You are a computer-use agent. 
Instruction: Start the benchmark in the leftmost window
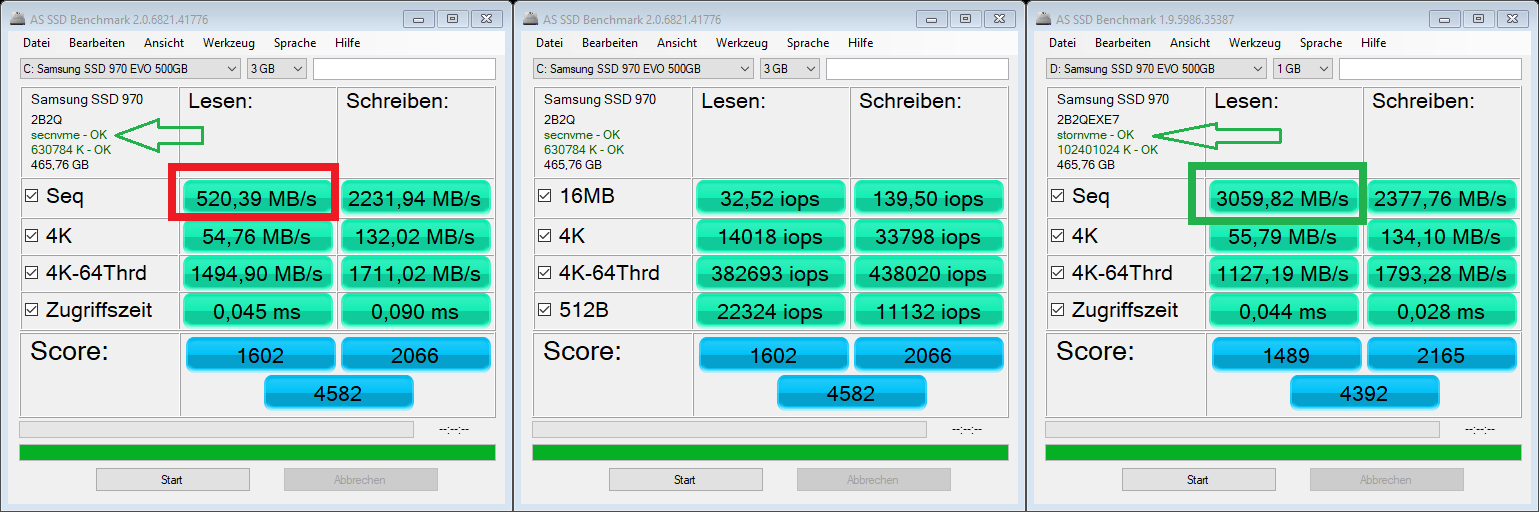(x=172, y=480)
